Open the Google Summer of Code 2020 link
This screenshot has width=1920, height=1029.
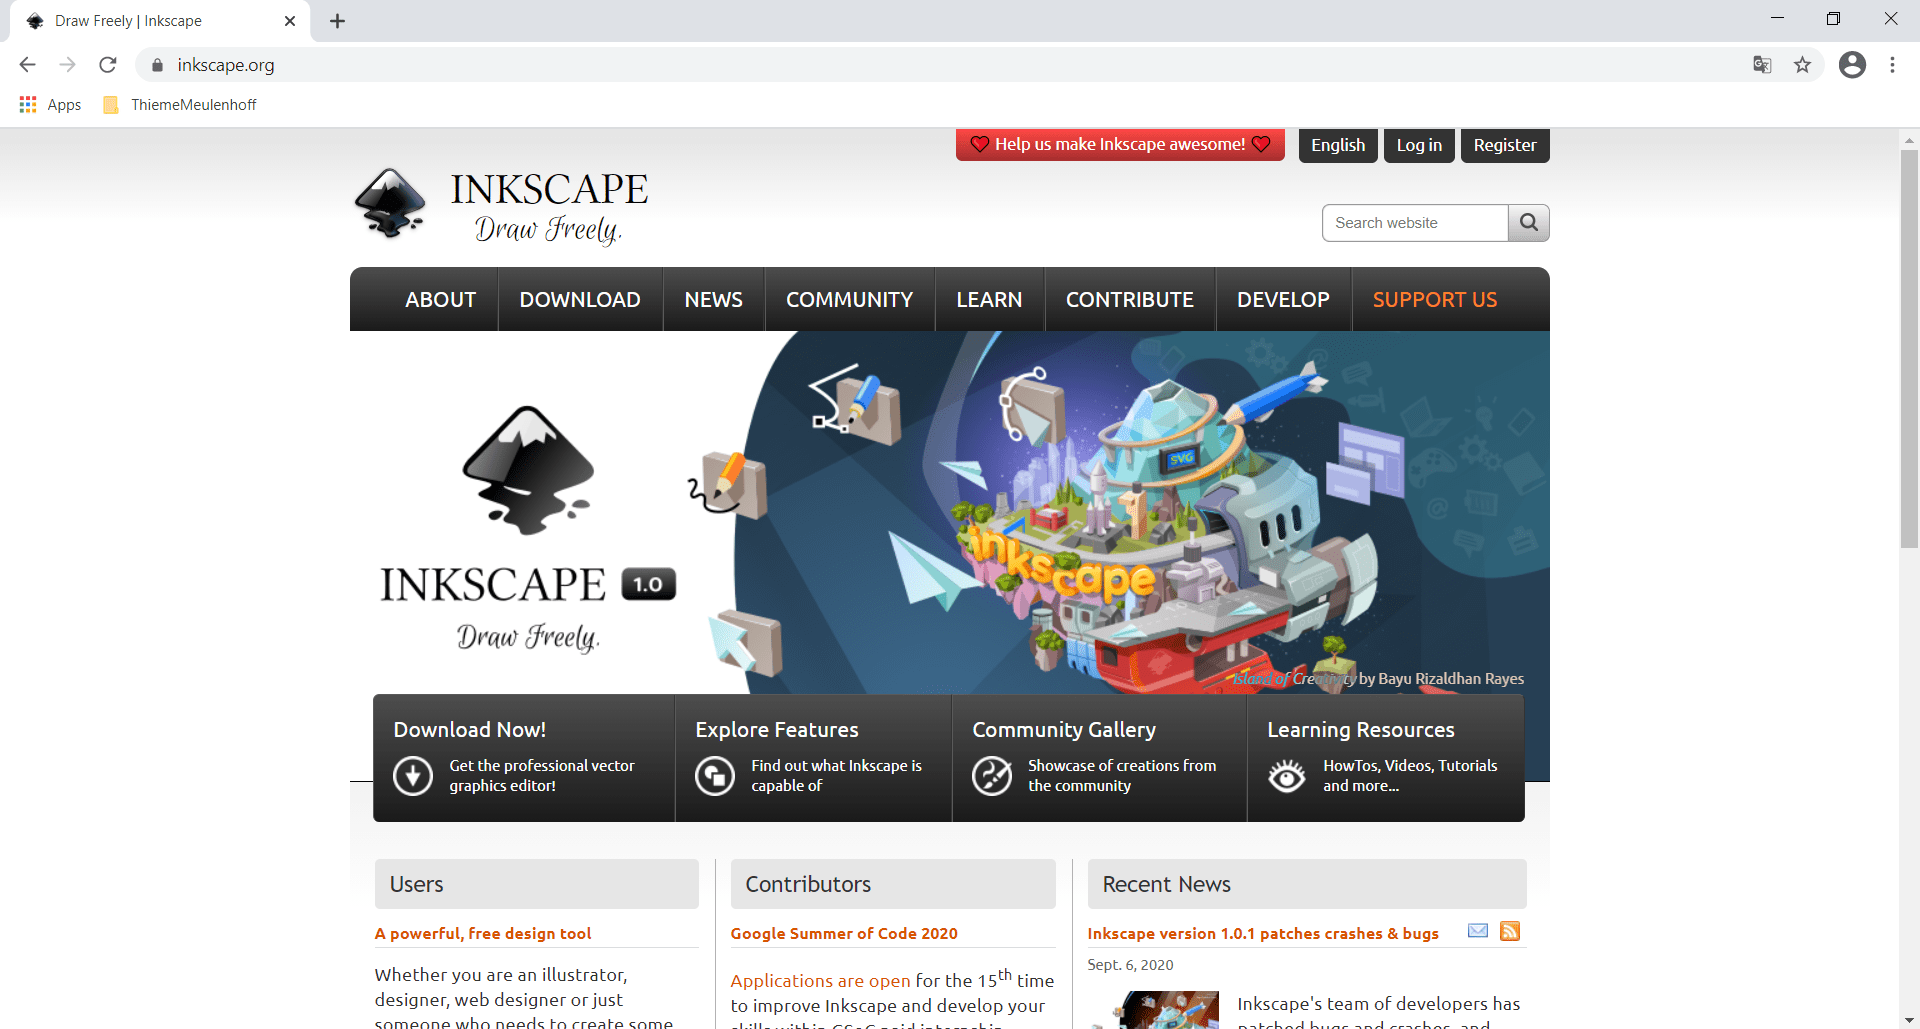(x=844, y=934)
